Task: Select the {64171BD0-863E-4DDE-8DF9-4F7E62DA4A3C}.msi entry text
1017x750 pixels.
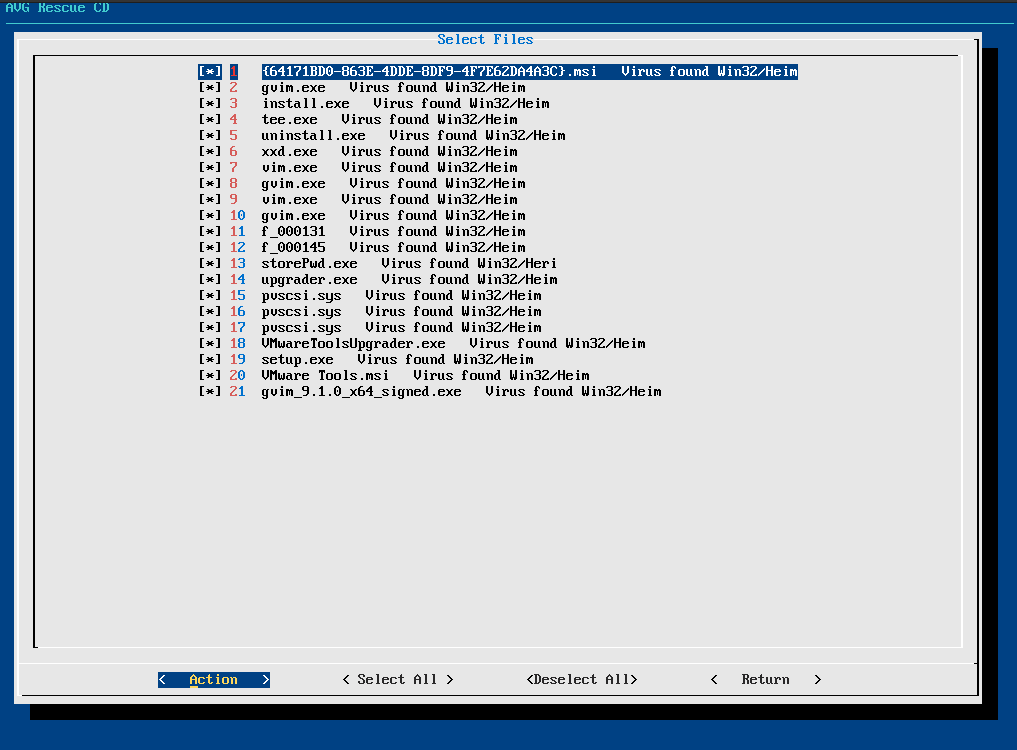Action: click(429, 71)
